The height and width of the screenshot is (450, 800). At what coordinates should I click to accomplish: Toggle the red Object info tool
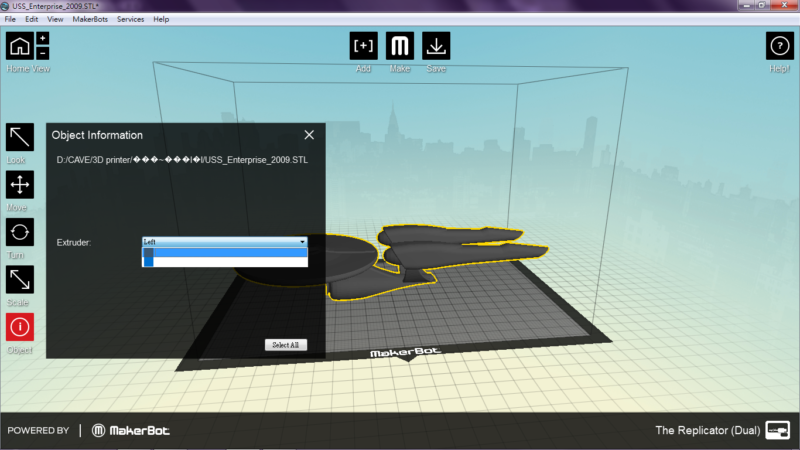point(20,327)
